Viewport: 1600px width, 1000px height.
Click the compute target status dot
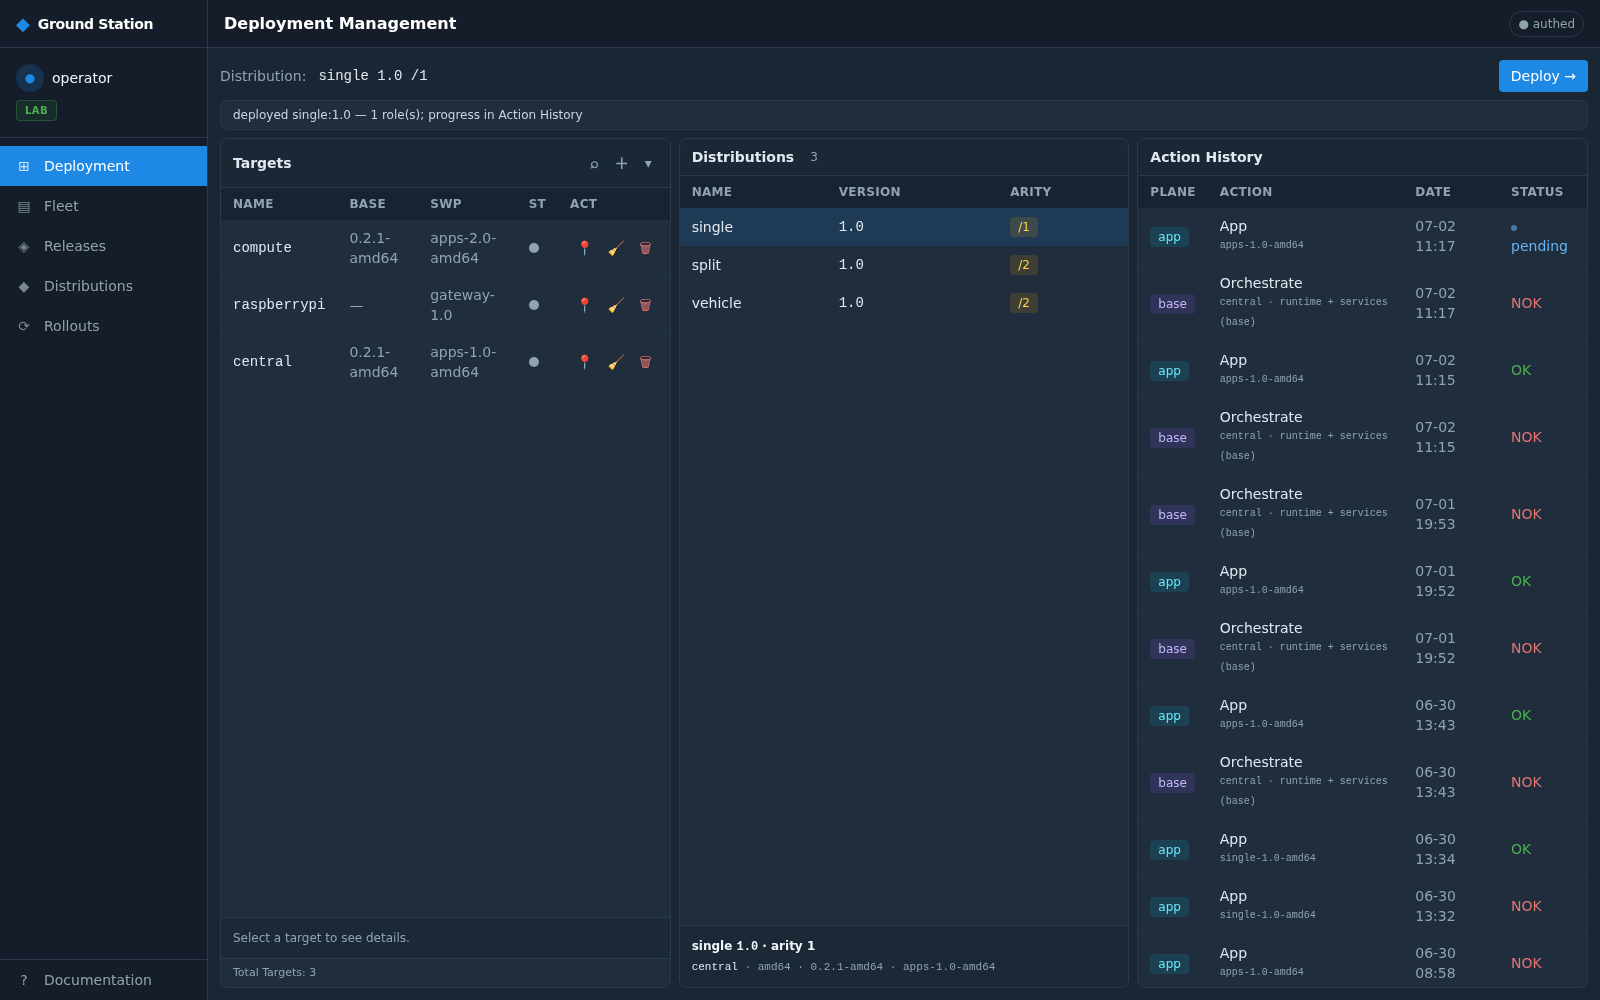tap(534, 248)
